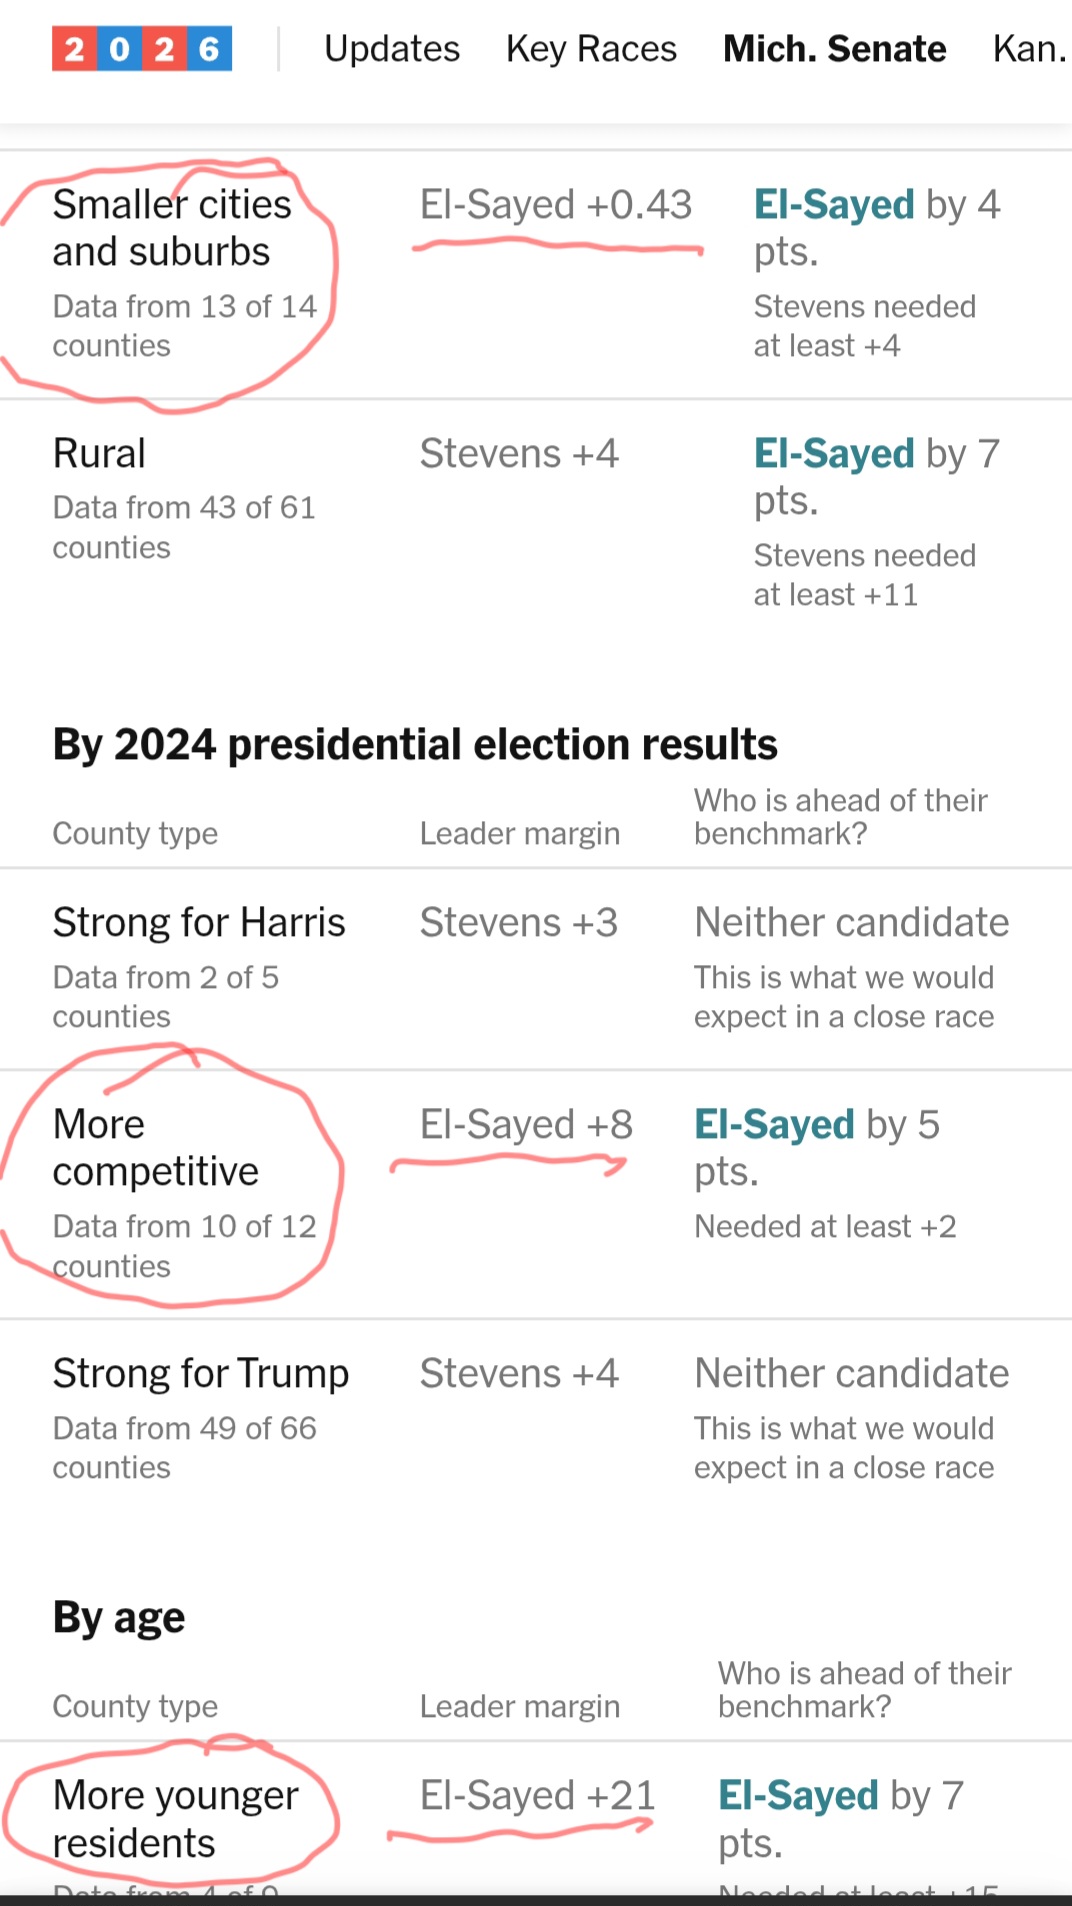Image resolution: width=1072 pixels, height=1906 pixels.
Task: Click the By age section heading
Action: [119, 1618]
